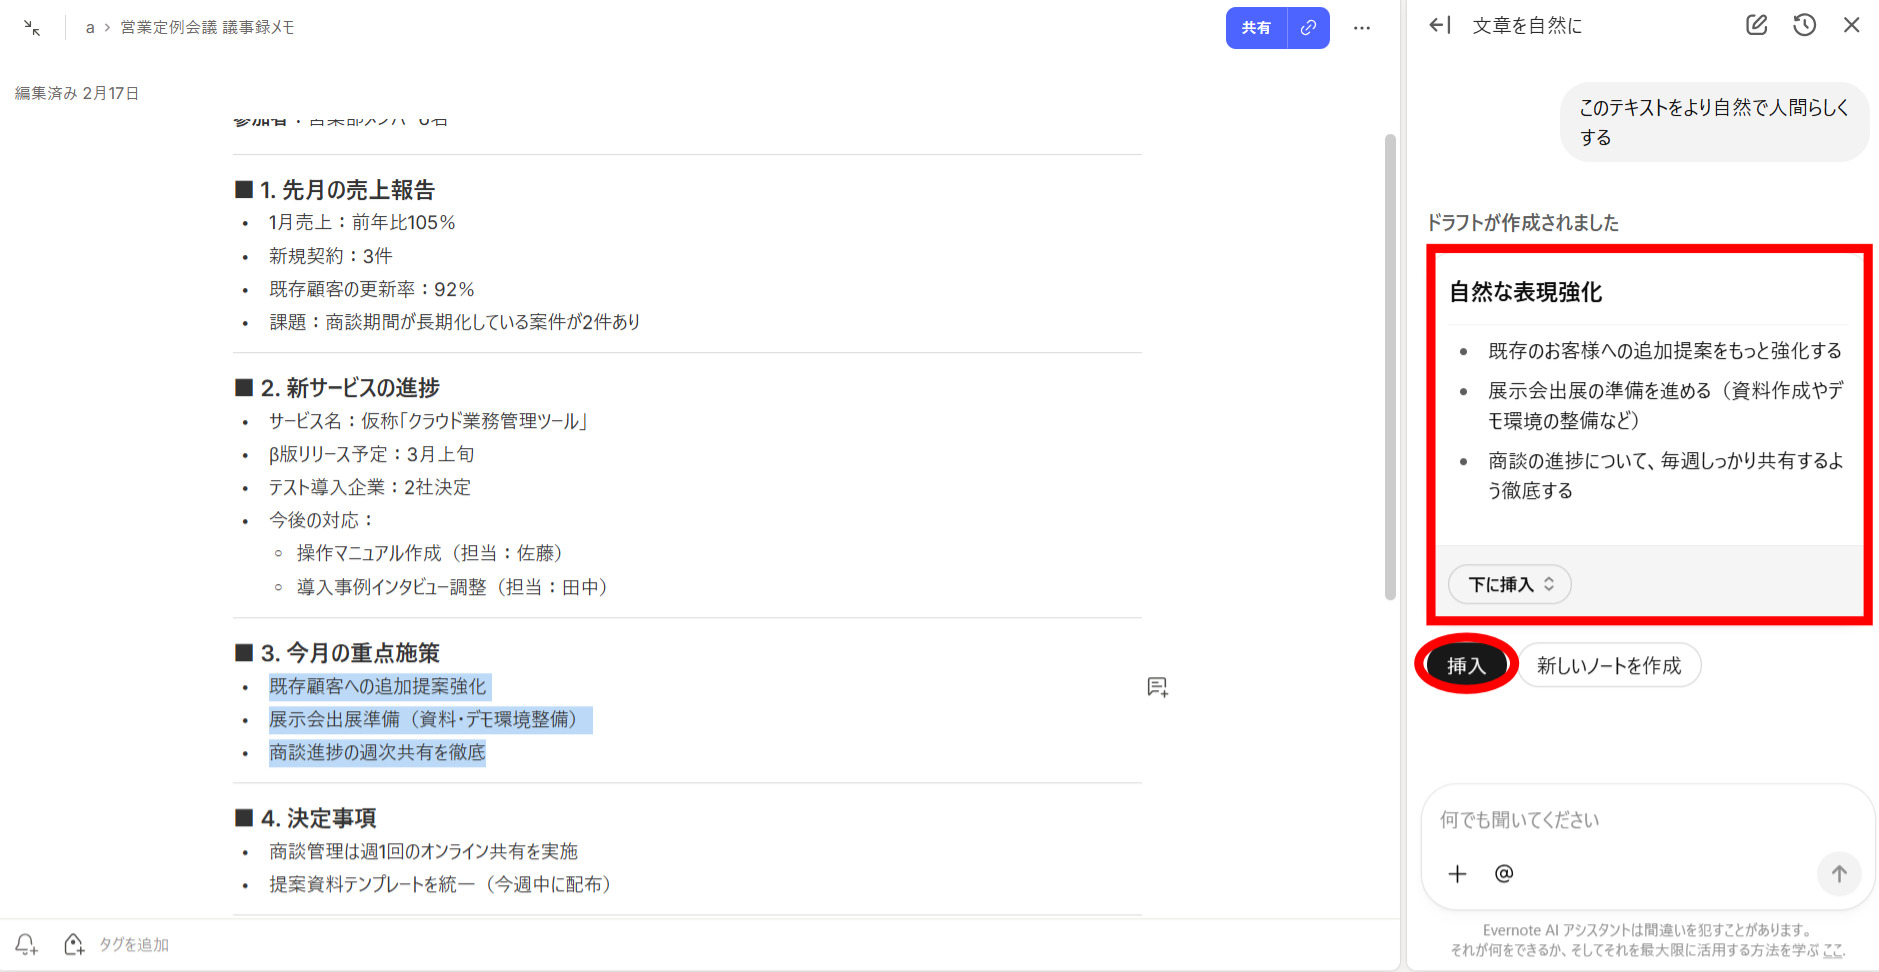Image resolution: width=1879 pixels, height=972 pixels.
Task: View AI conversation history with the clock icon
Action: [x=1804, y=24]
